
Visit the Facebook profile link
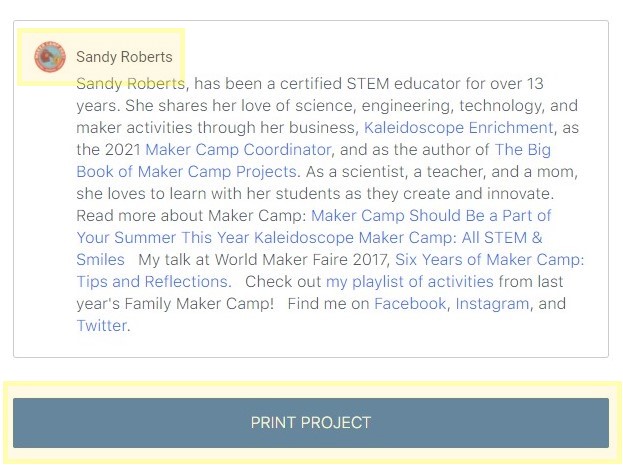coord(410,304)
